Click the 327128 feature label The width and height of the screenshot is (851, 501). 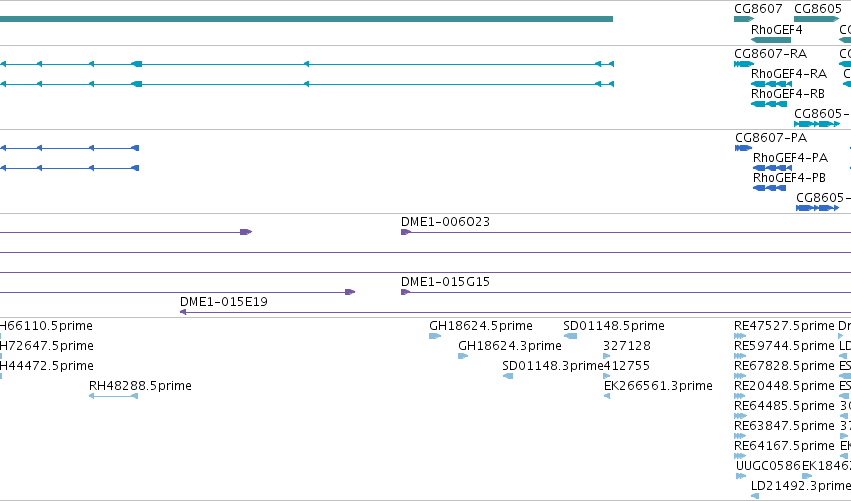tap(627, 346)
